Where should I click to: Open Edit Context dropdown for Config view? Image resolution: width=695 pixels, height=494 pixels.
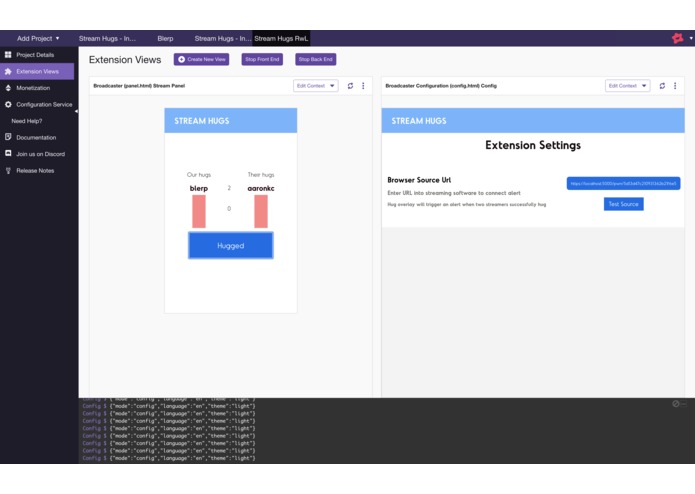click(628, 86)
